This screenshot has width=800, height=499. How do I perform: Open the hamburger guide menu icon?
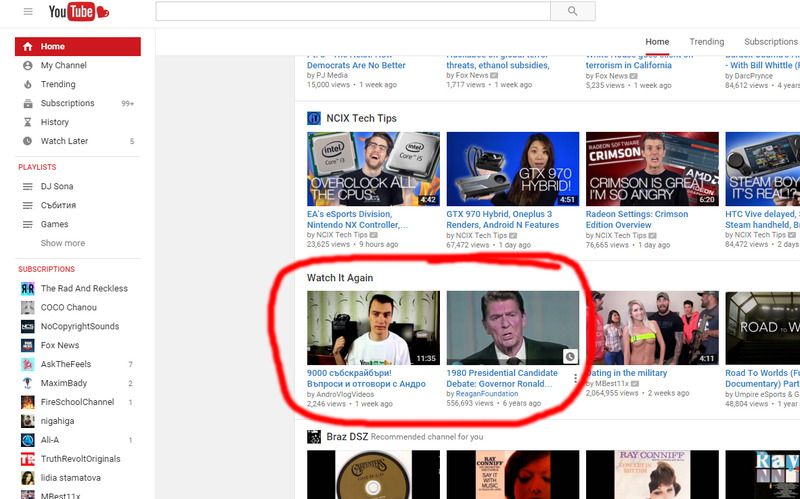(x=28, y=11)
